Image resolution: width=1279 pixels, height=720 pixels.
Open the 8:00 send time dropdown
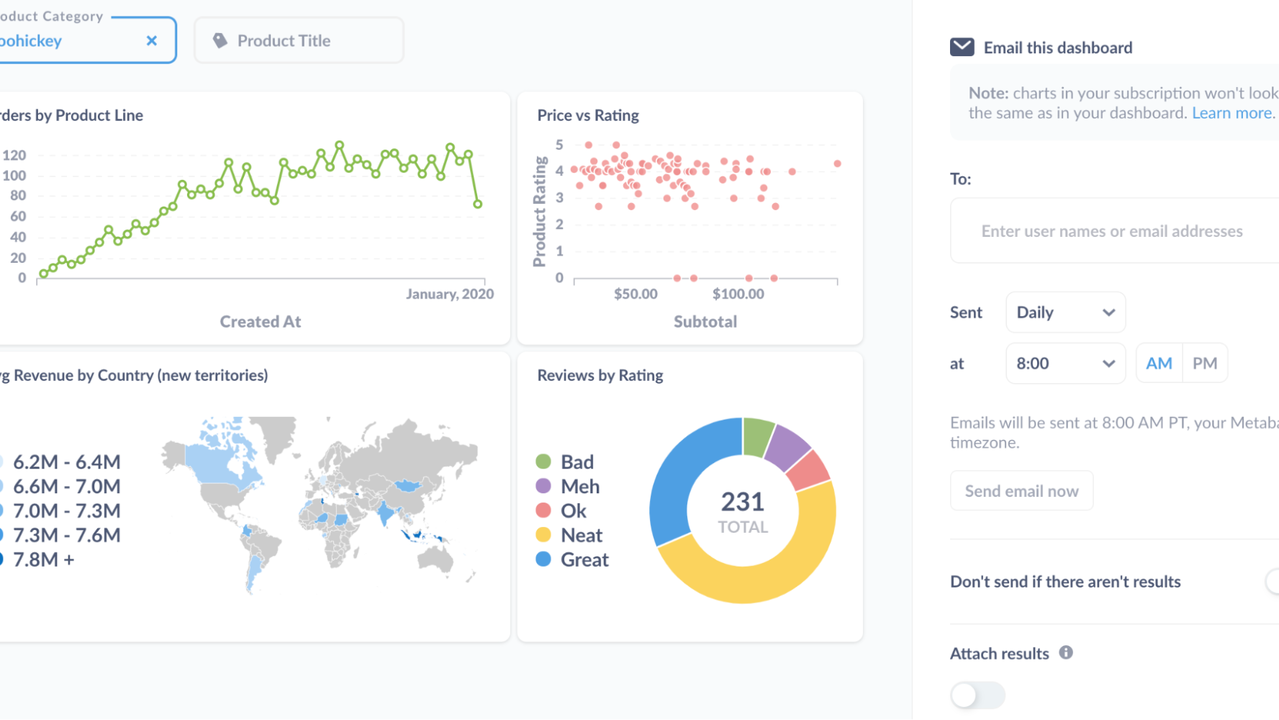(1065, 363)
